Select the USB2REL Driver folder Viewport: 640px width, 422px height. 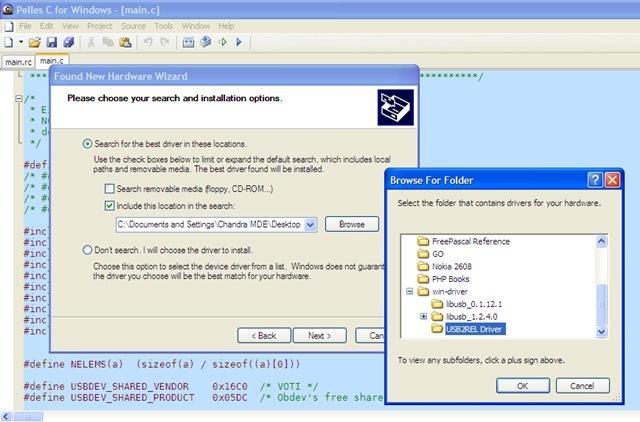[475, 329]
